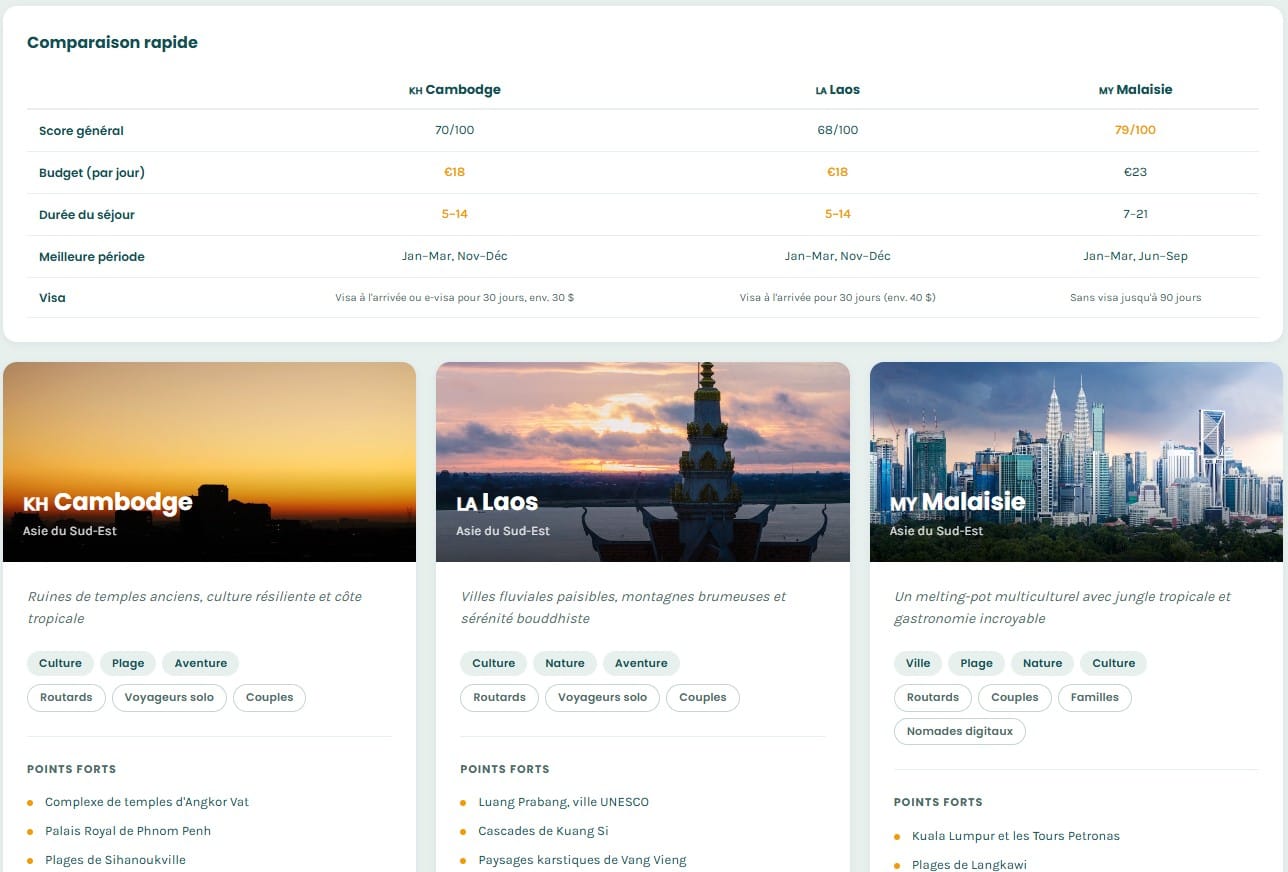The height and width of the screenshot is (872, 1288).
Task: Click Luang Prabang, ville UNESCO highlight
Action: (563, 802)
